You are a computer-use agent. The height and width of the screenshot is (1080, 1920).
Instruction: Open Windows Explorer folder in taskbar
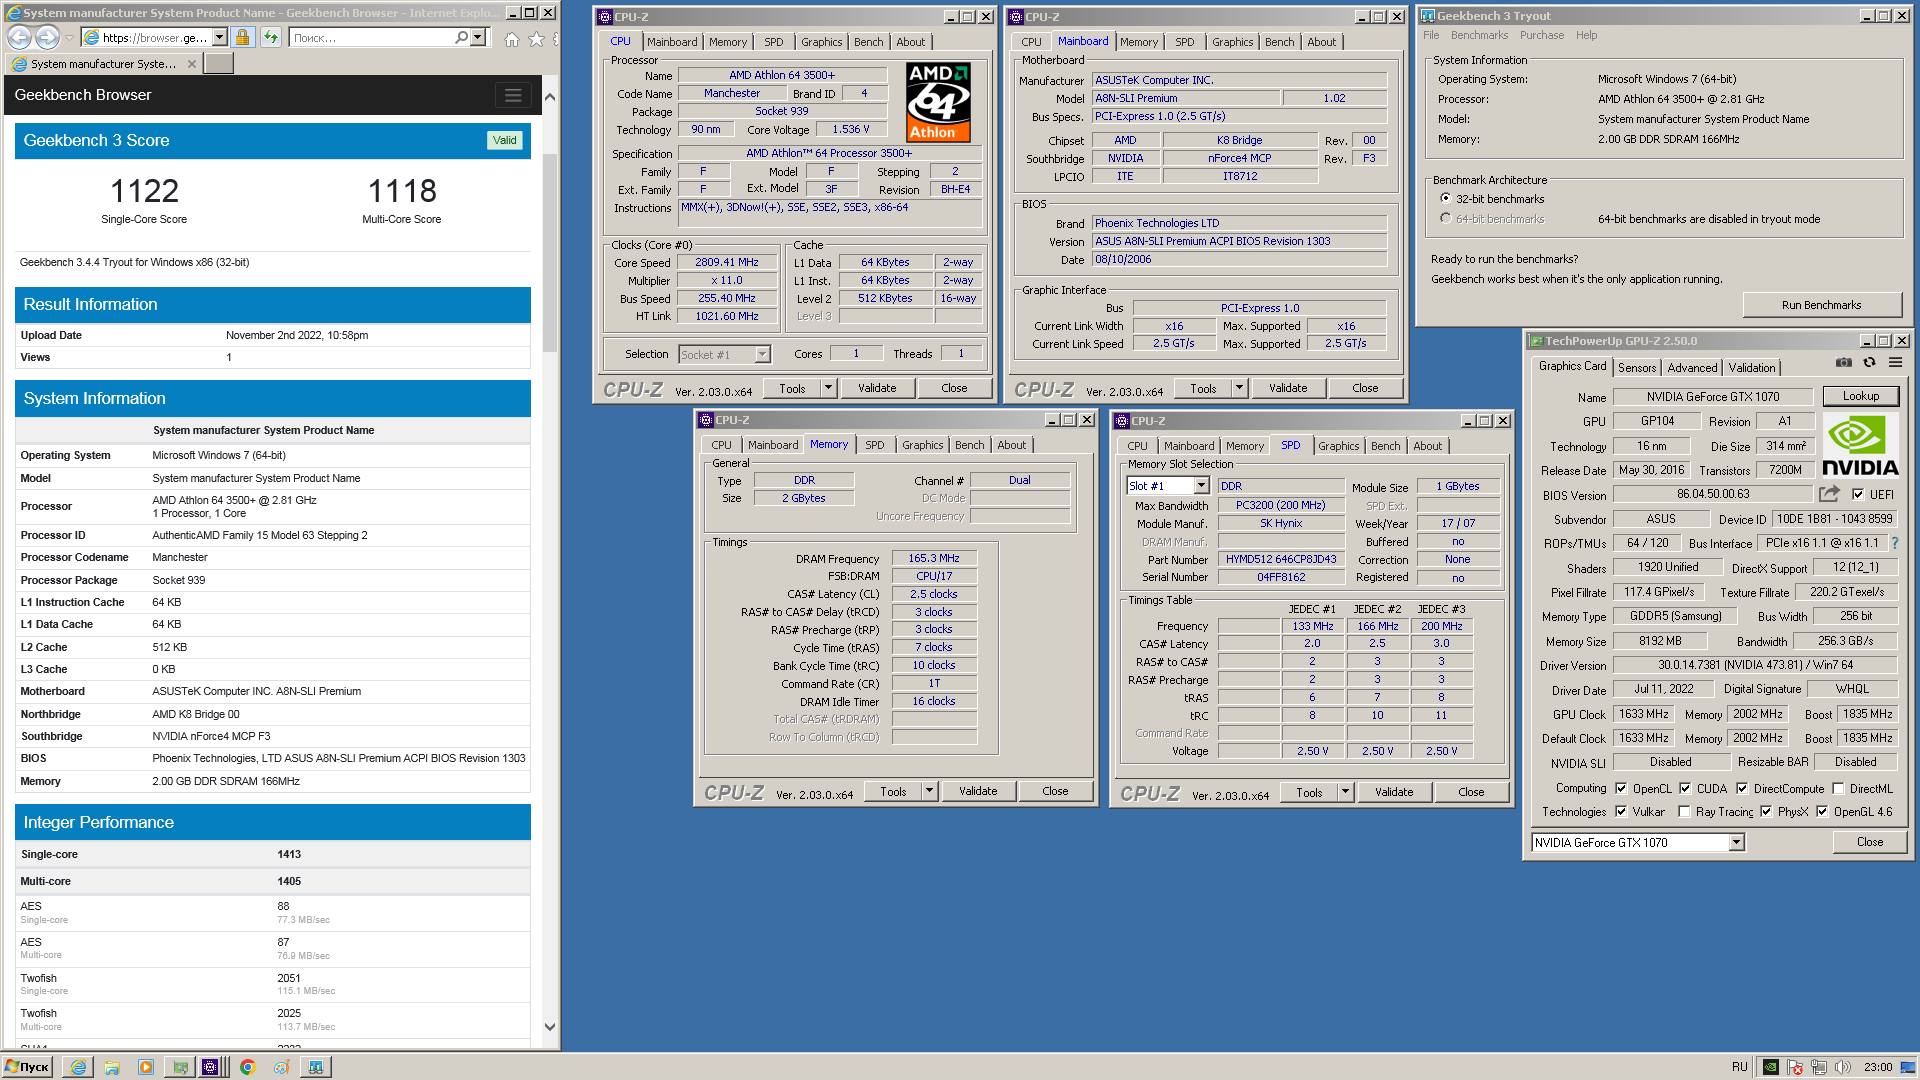tap(112, 1067)
